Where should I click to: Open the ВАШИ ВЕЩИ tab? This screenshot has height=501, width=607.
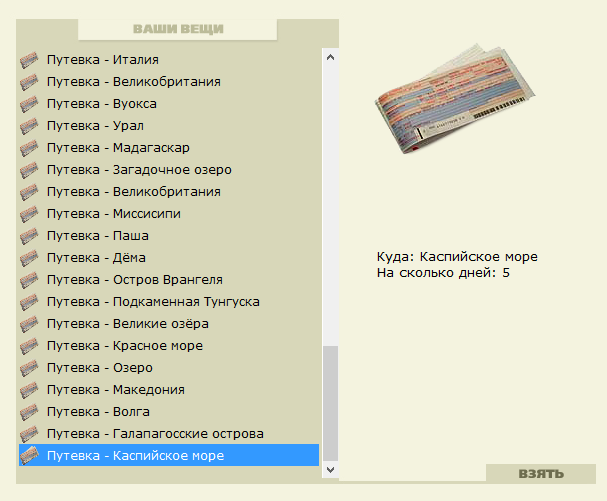point(178,29)
